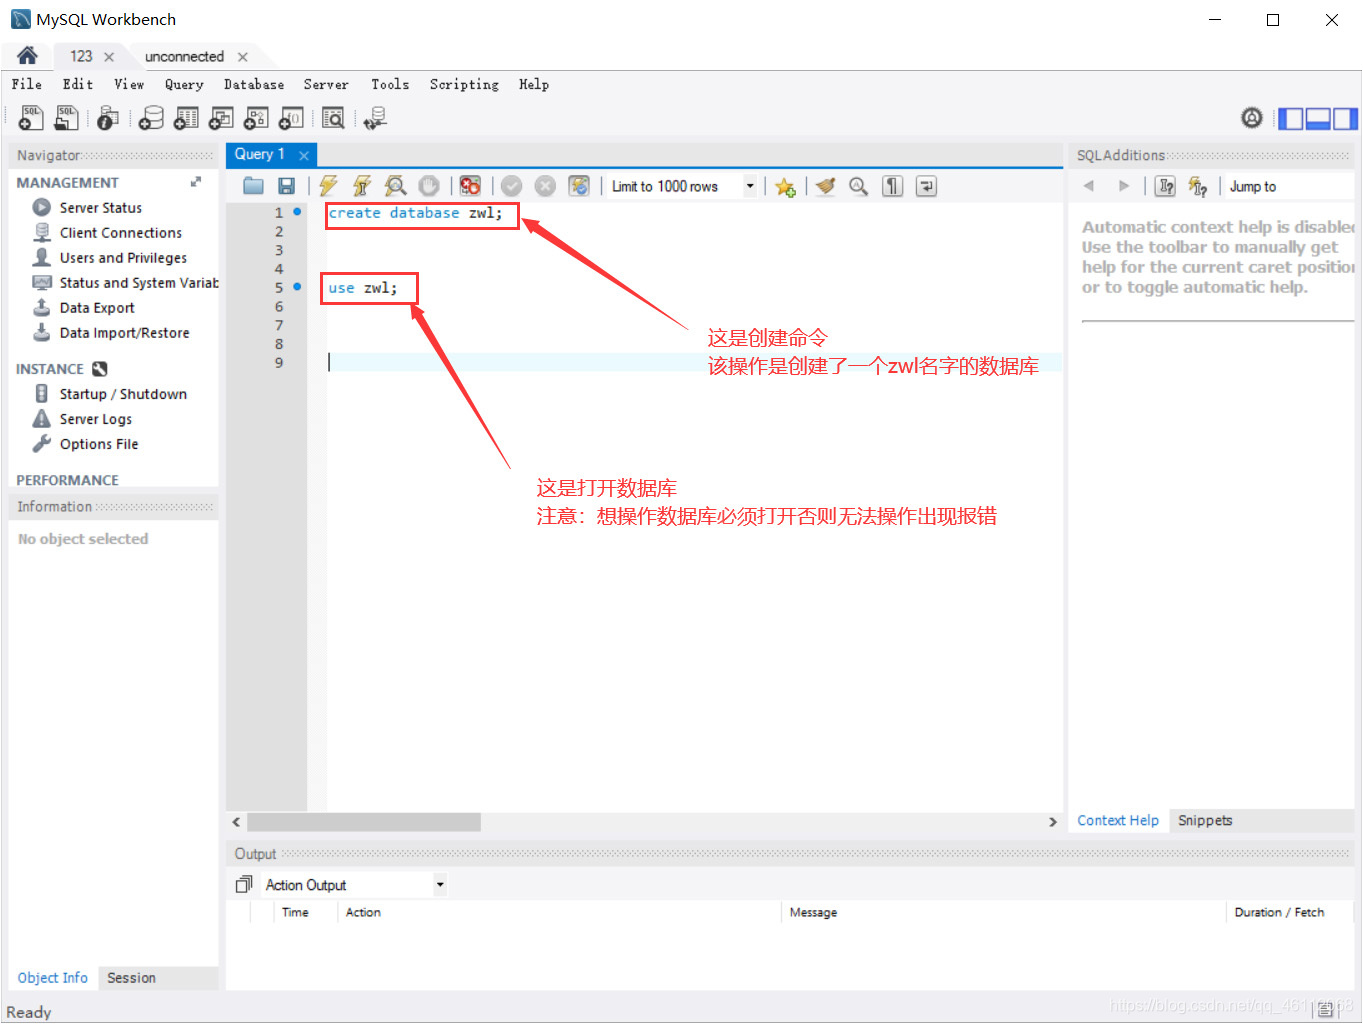The width and height of the screenshot is (1363, 1024).
Task: Open Users and Privileges
Action: click(x=123, y=258)
